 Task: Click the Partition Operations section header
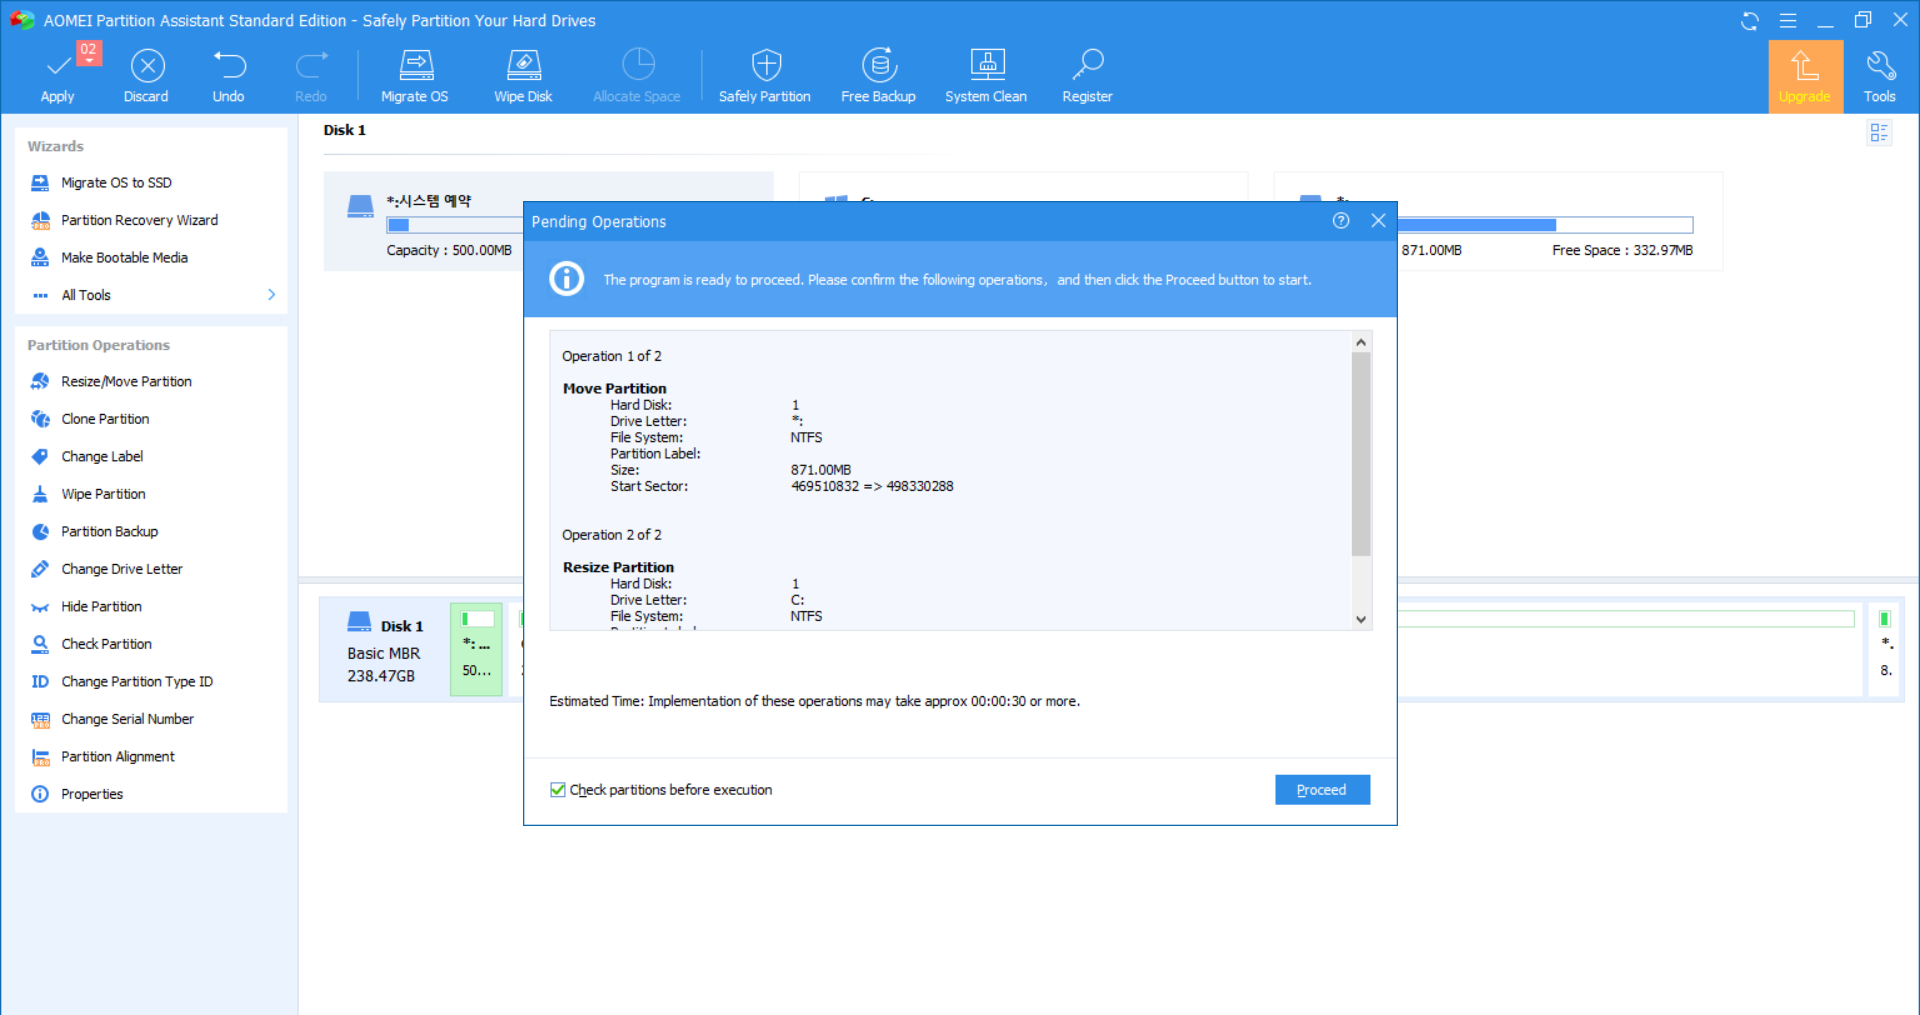98,345
